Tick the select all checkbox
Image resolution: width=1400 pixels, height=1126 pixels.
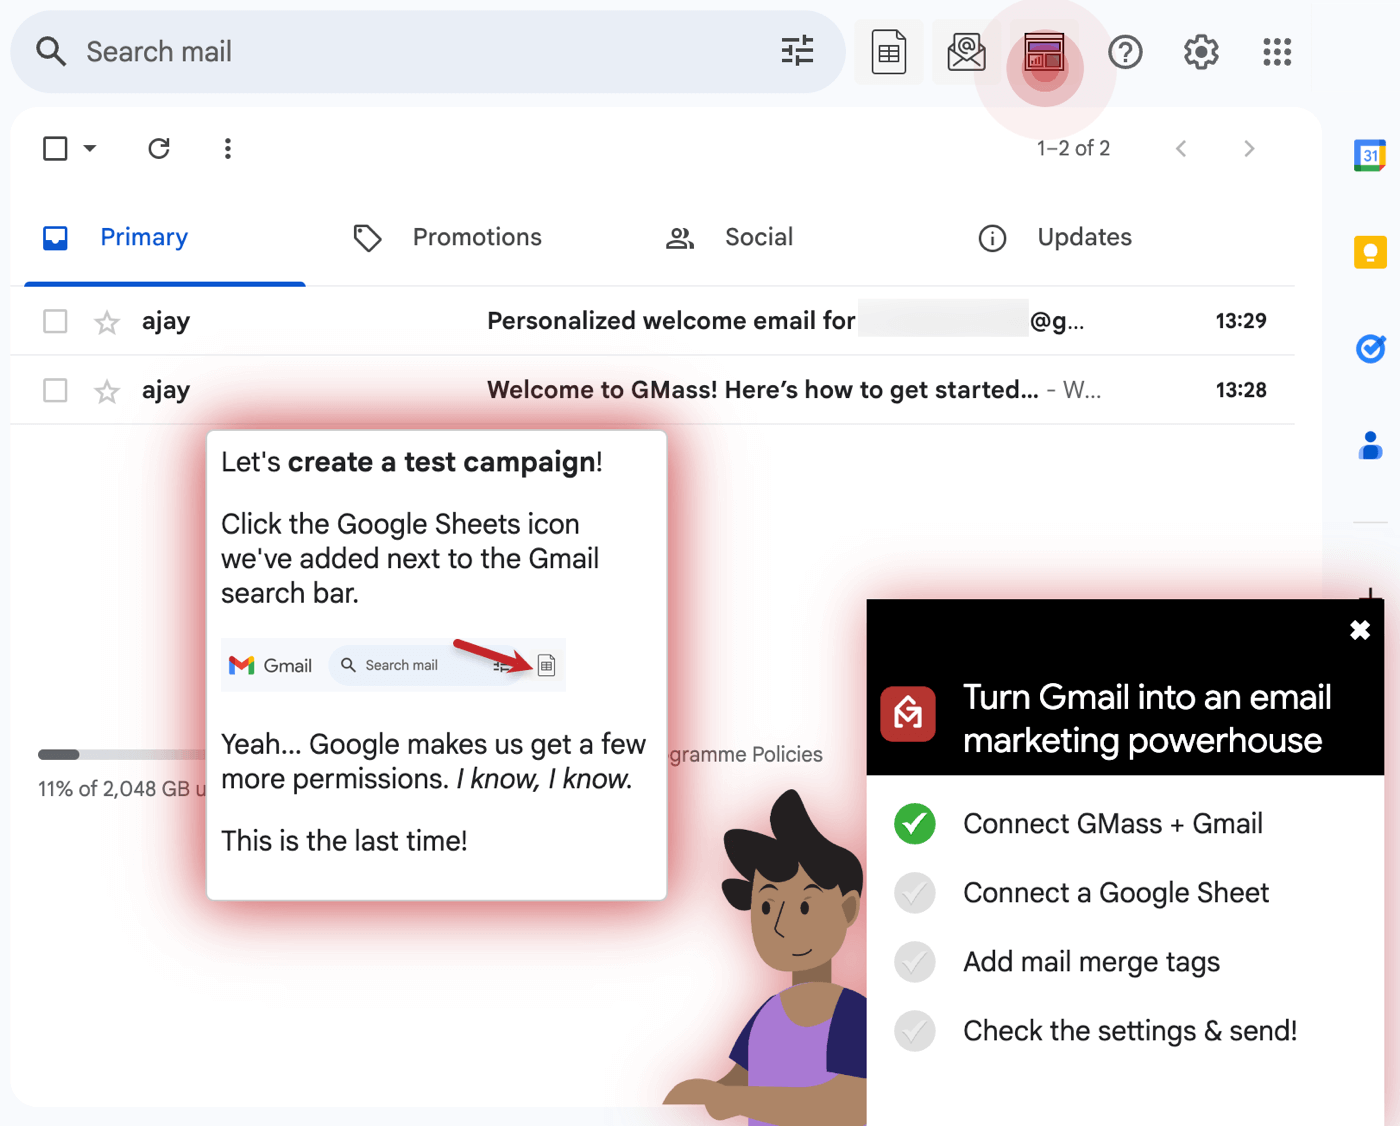[x=55, y=149]
